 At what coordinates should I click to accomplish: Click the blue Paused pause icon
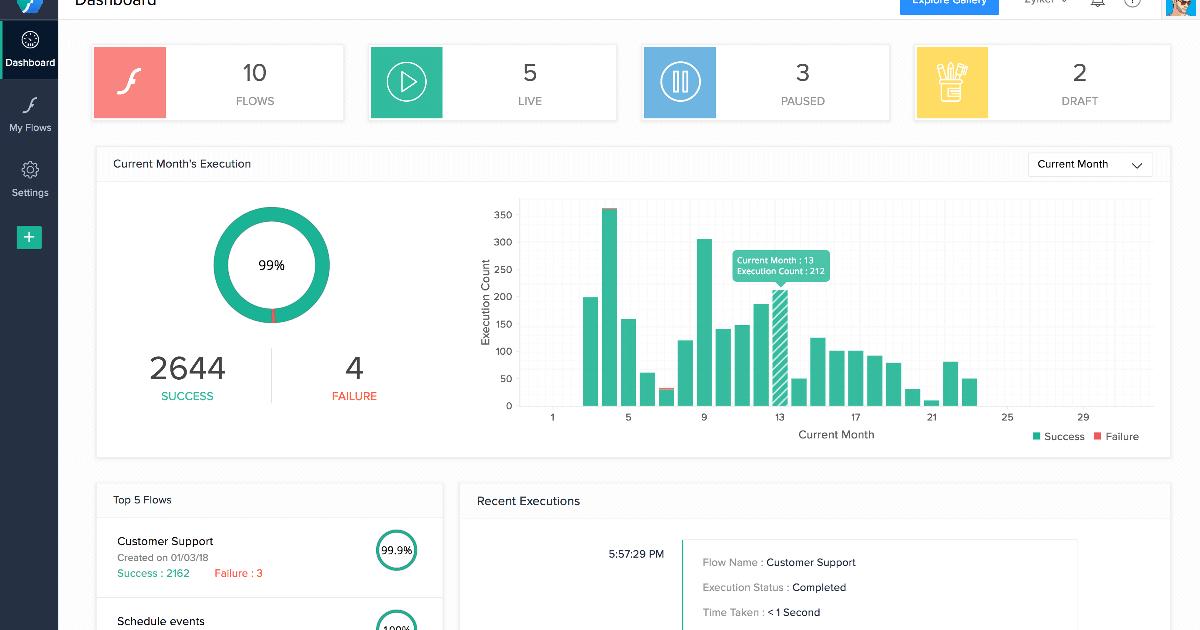[x=680, y=82]
